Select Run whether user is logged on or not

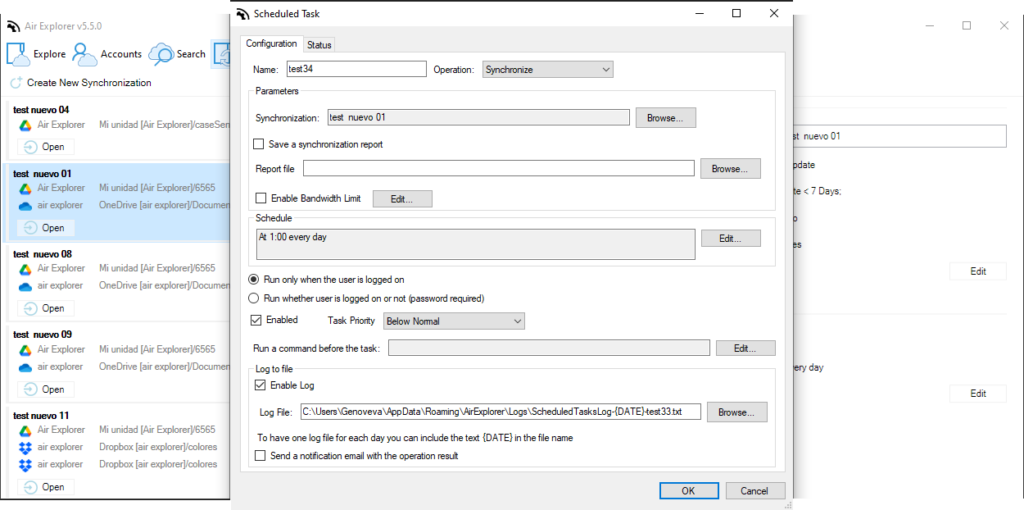254,298
